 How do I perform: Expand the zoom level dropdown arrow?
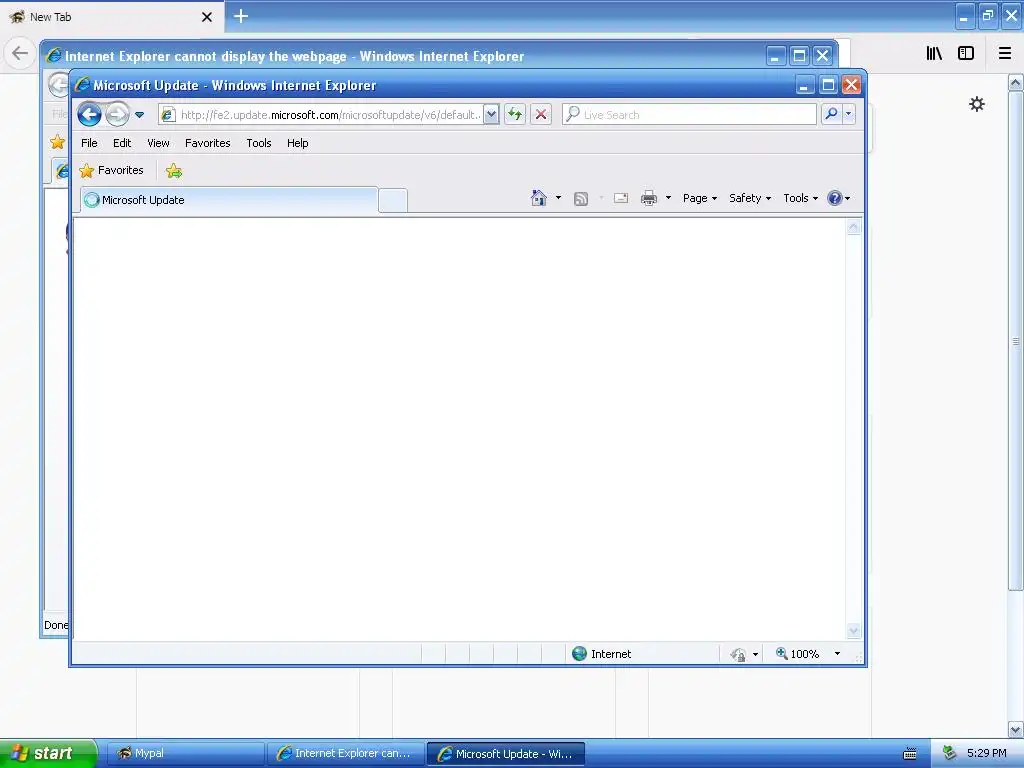click(837, 654)
